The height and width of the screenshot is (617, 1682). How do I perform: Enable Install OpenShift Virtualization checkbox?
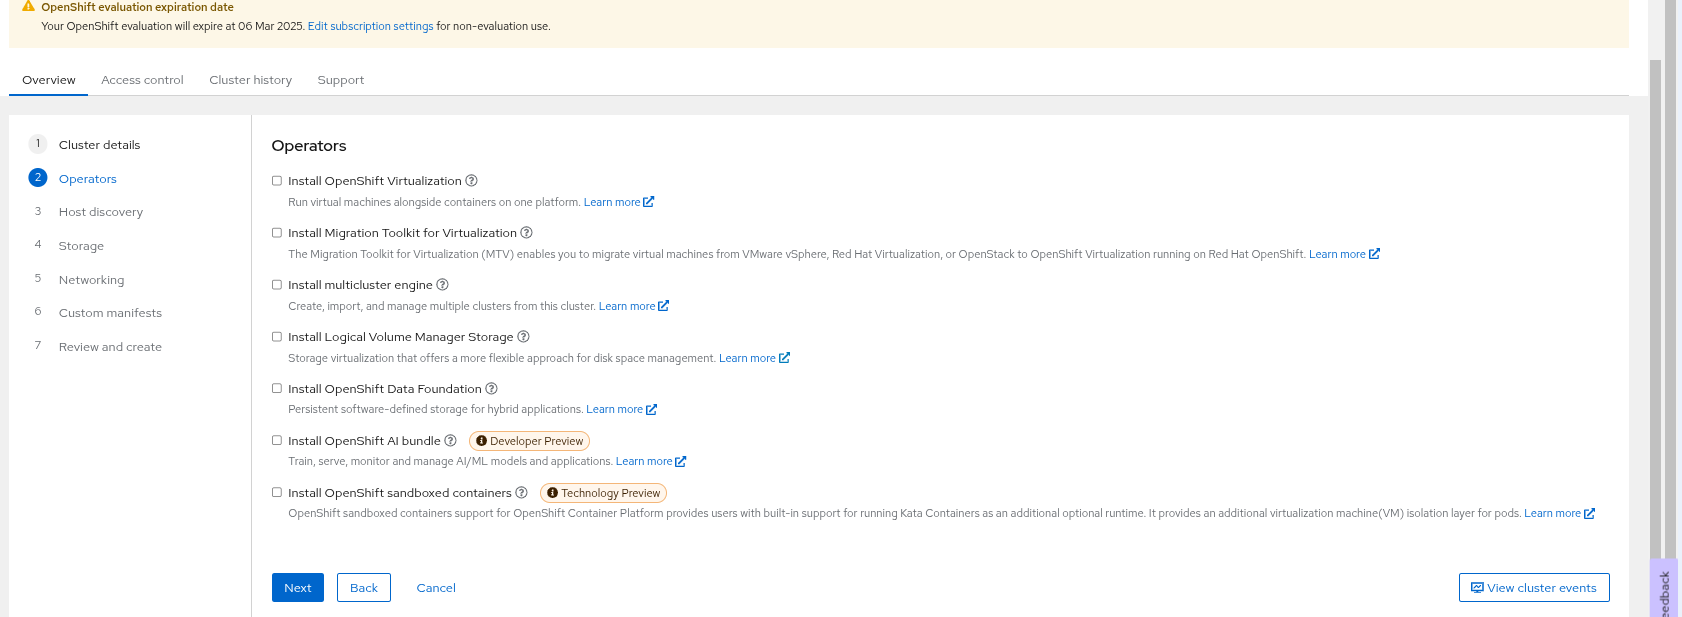(x=277, y=181)
